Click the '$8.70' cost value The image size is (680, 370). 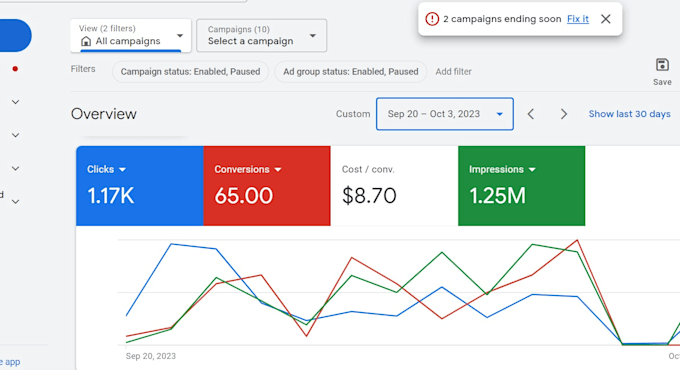coord(369,196)
